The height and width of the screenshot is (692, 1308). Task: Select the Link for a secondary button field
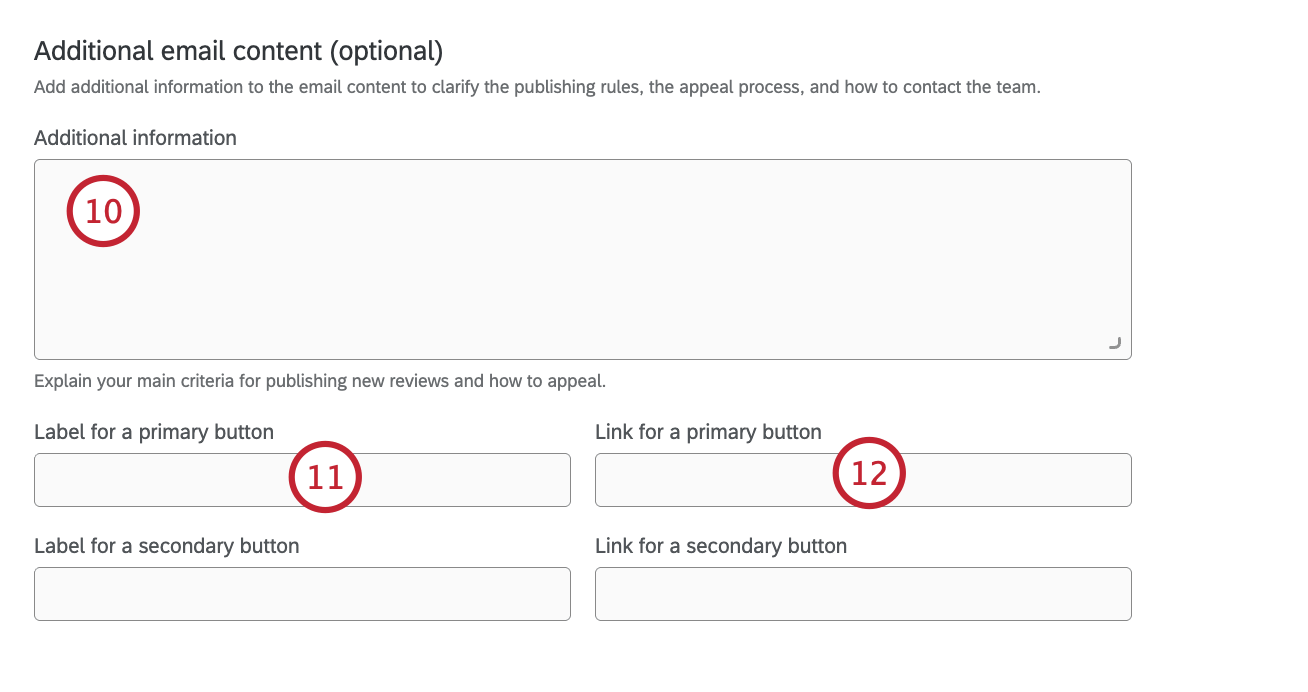pos(863,594)
